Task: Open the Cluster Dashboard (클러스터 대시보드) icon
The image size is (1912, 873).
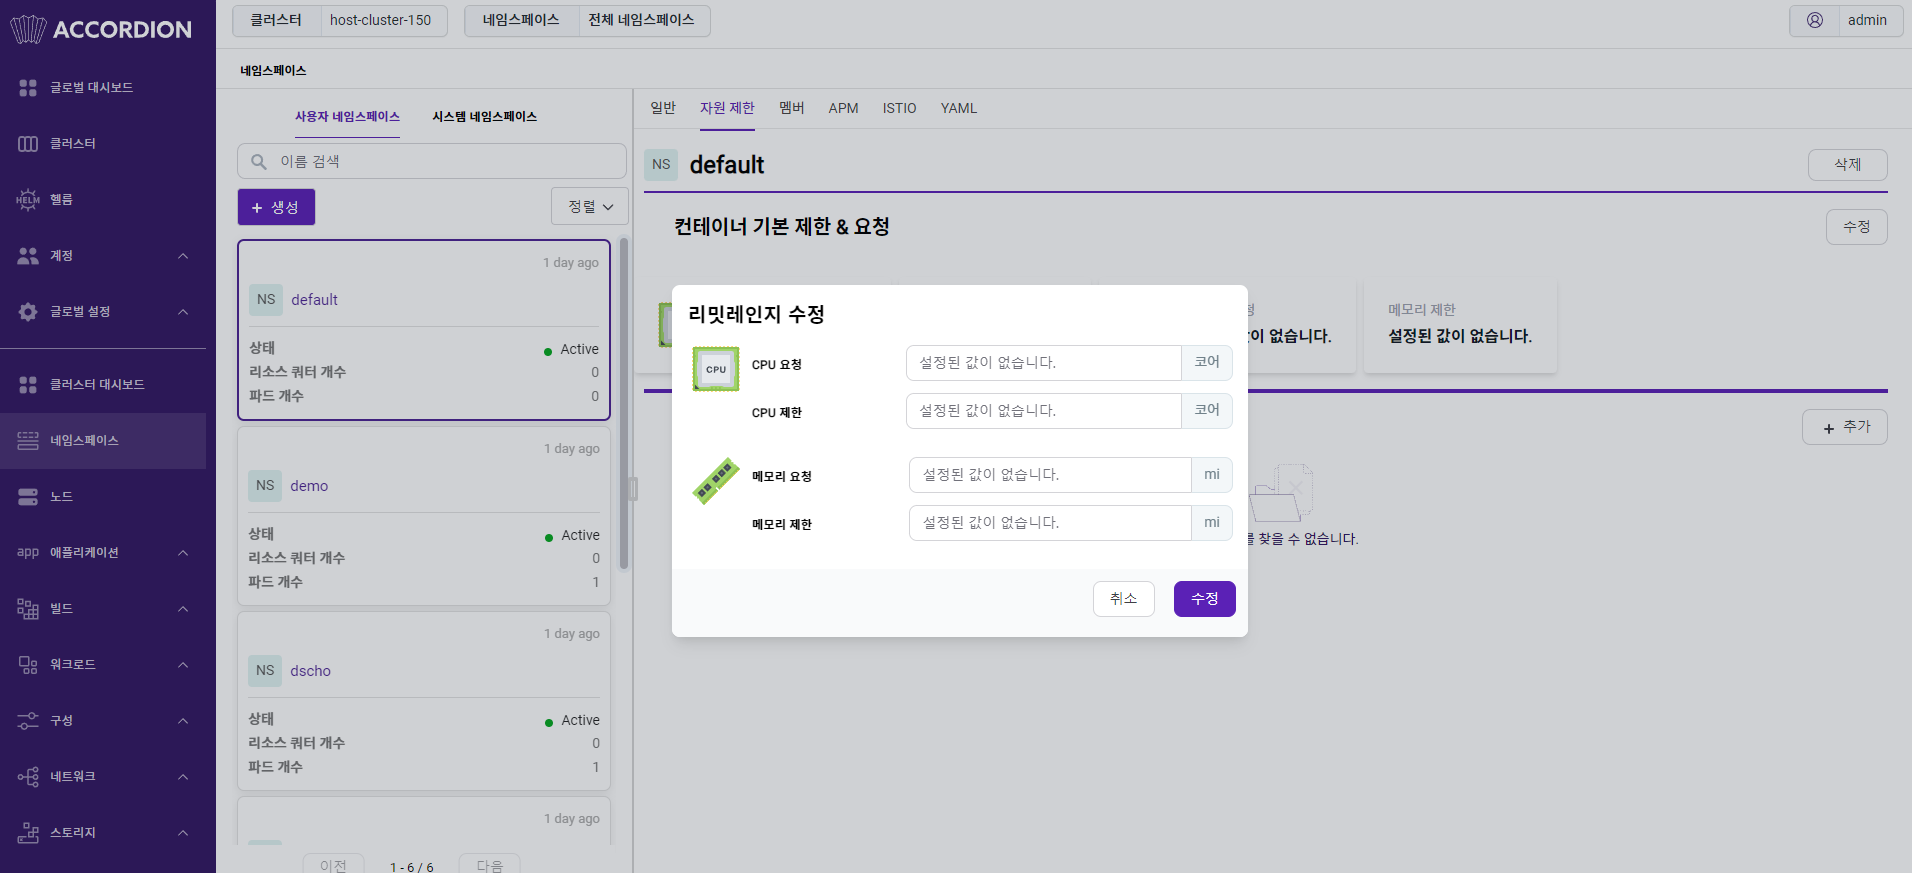Action: (28, 385)
